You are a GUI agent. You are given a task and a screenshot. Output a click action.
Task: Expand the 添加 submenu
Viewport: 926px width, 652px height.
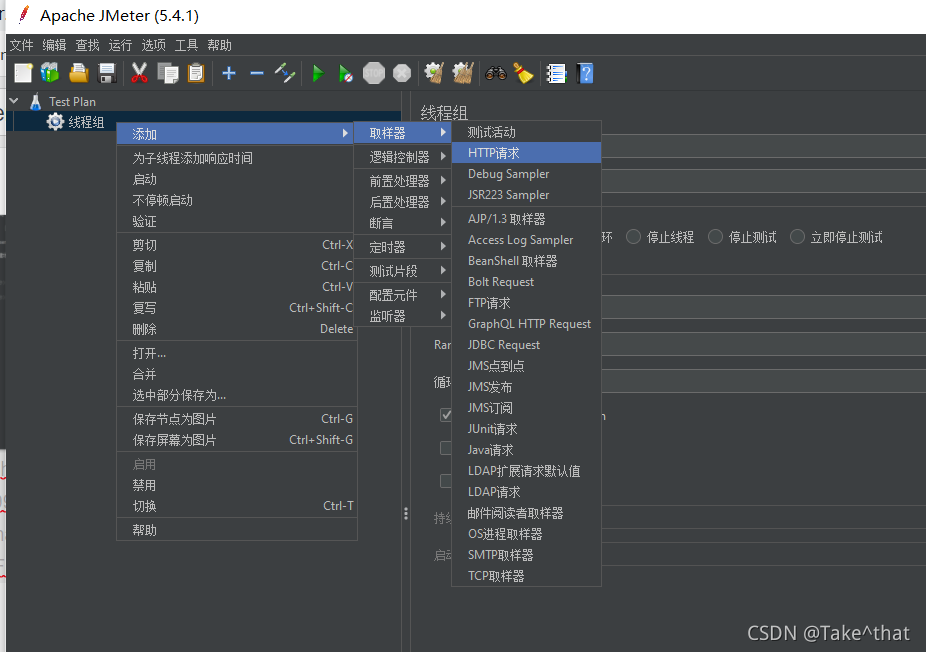[236, 134]
